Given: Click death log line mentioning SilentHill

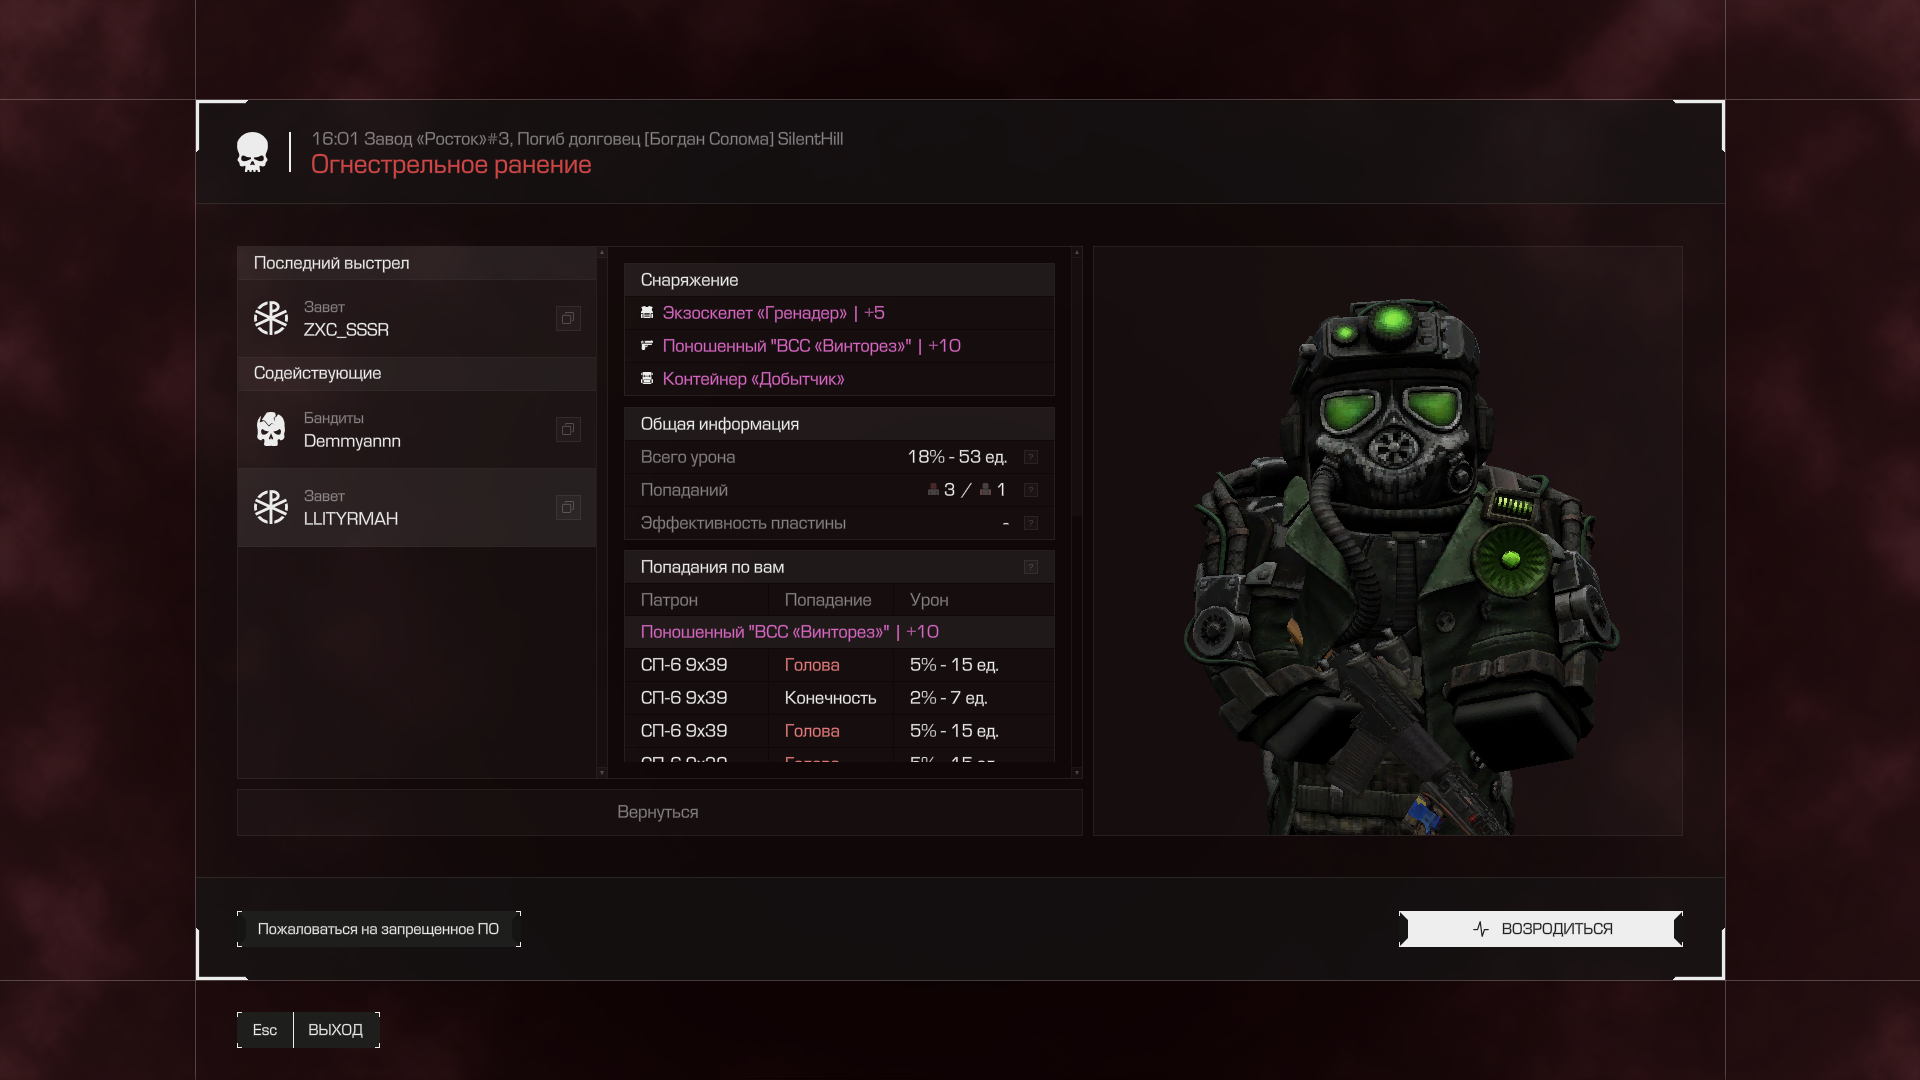Looking at the screenshot, I should 577,139.
